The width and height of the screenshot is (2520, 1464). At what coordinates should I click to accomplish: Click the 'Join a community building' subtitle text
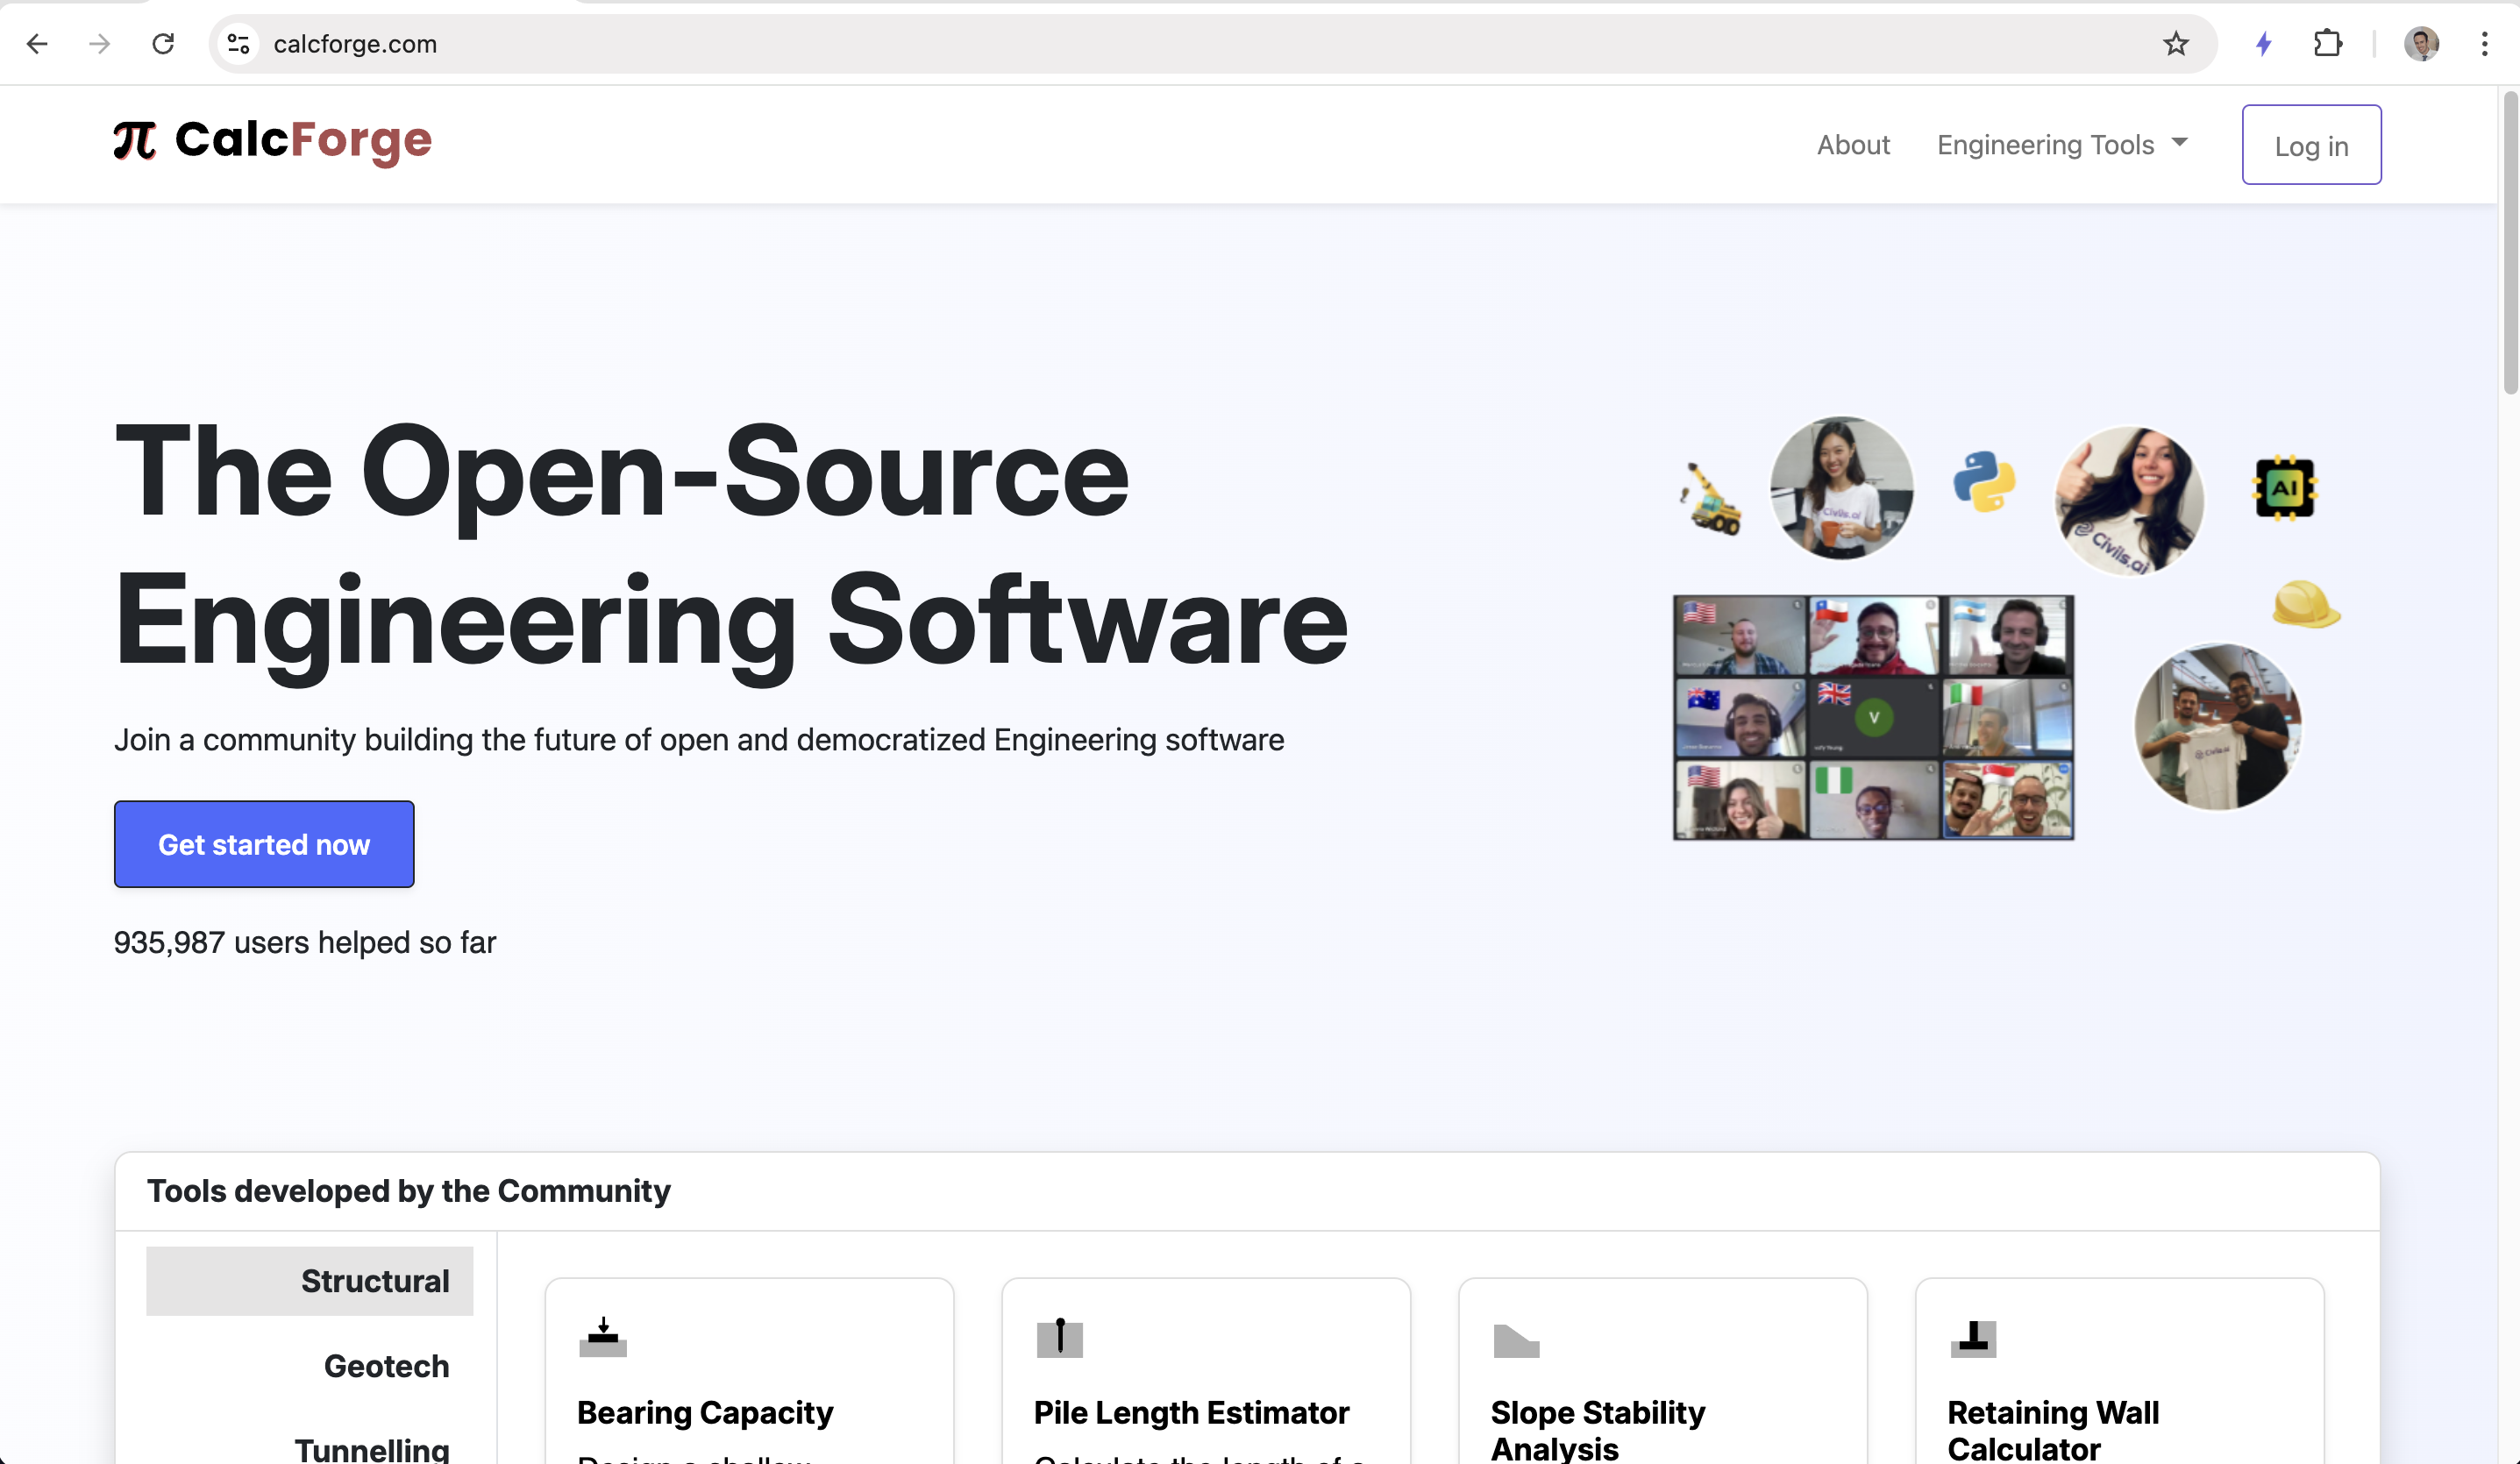699,740
